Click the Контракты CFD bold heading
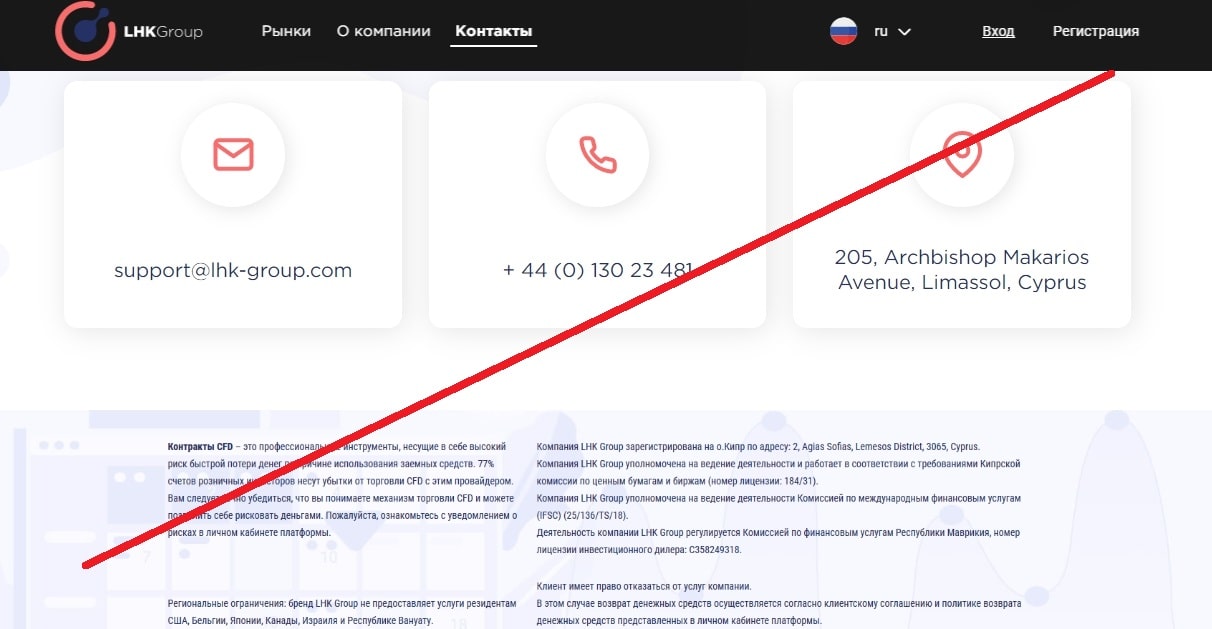This screenshot has height=629, width=1212. click(200, 447)
